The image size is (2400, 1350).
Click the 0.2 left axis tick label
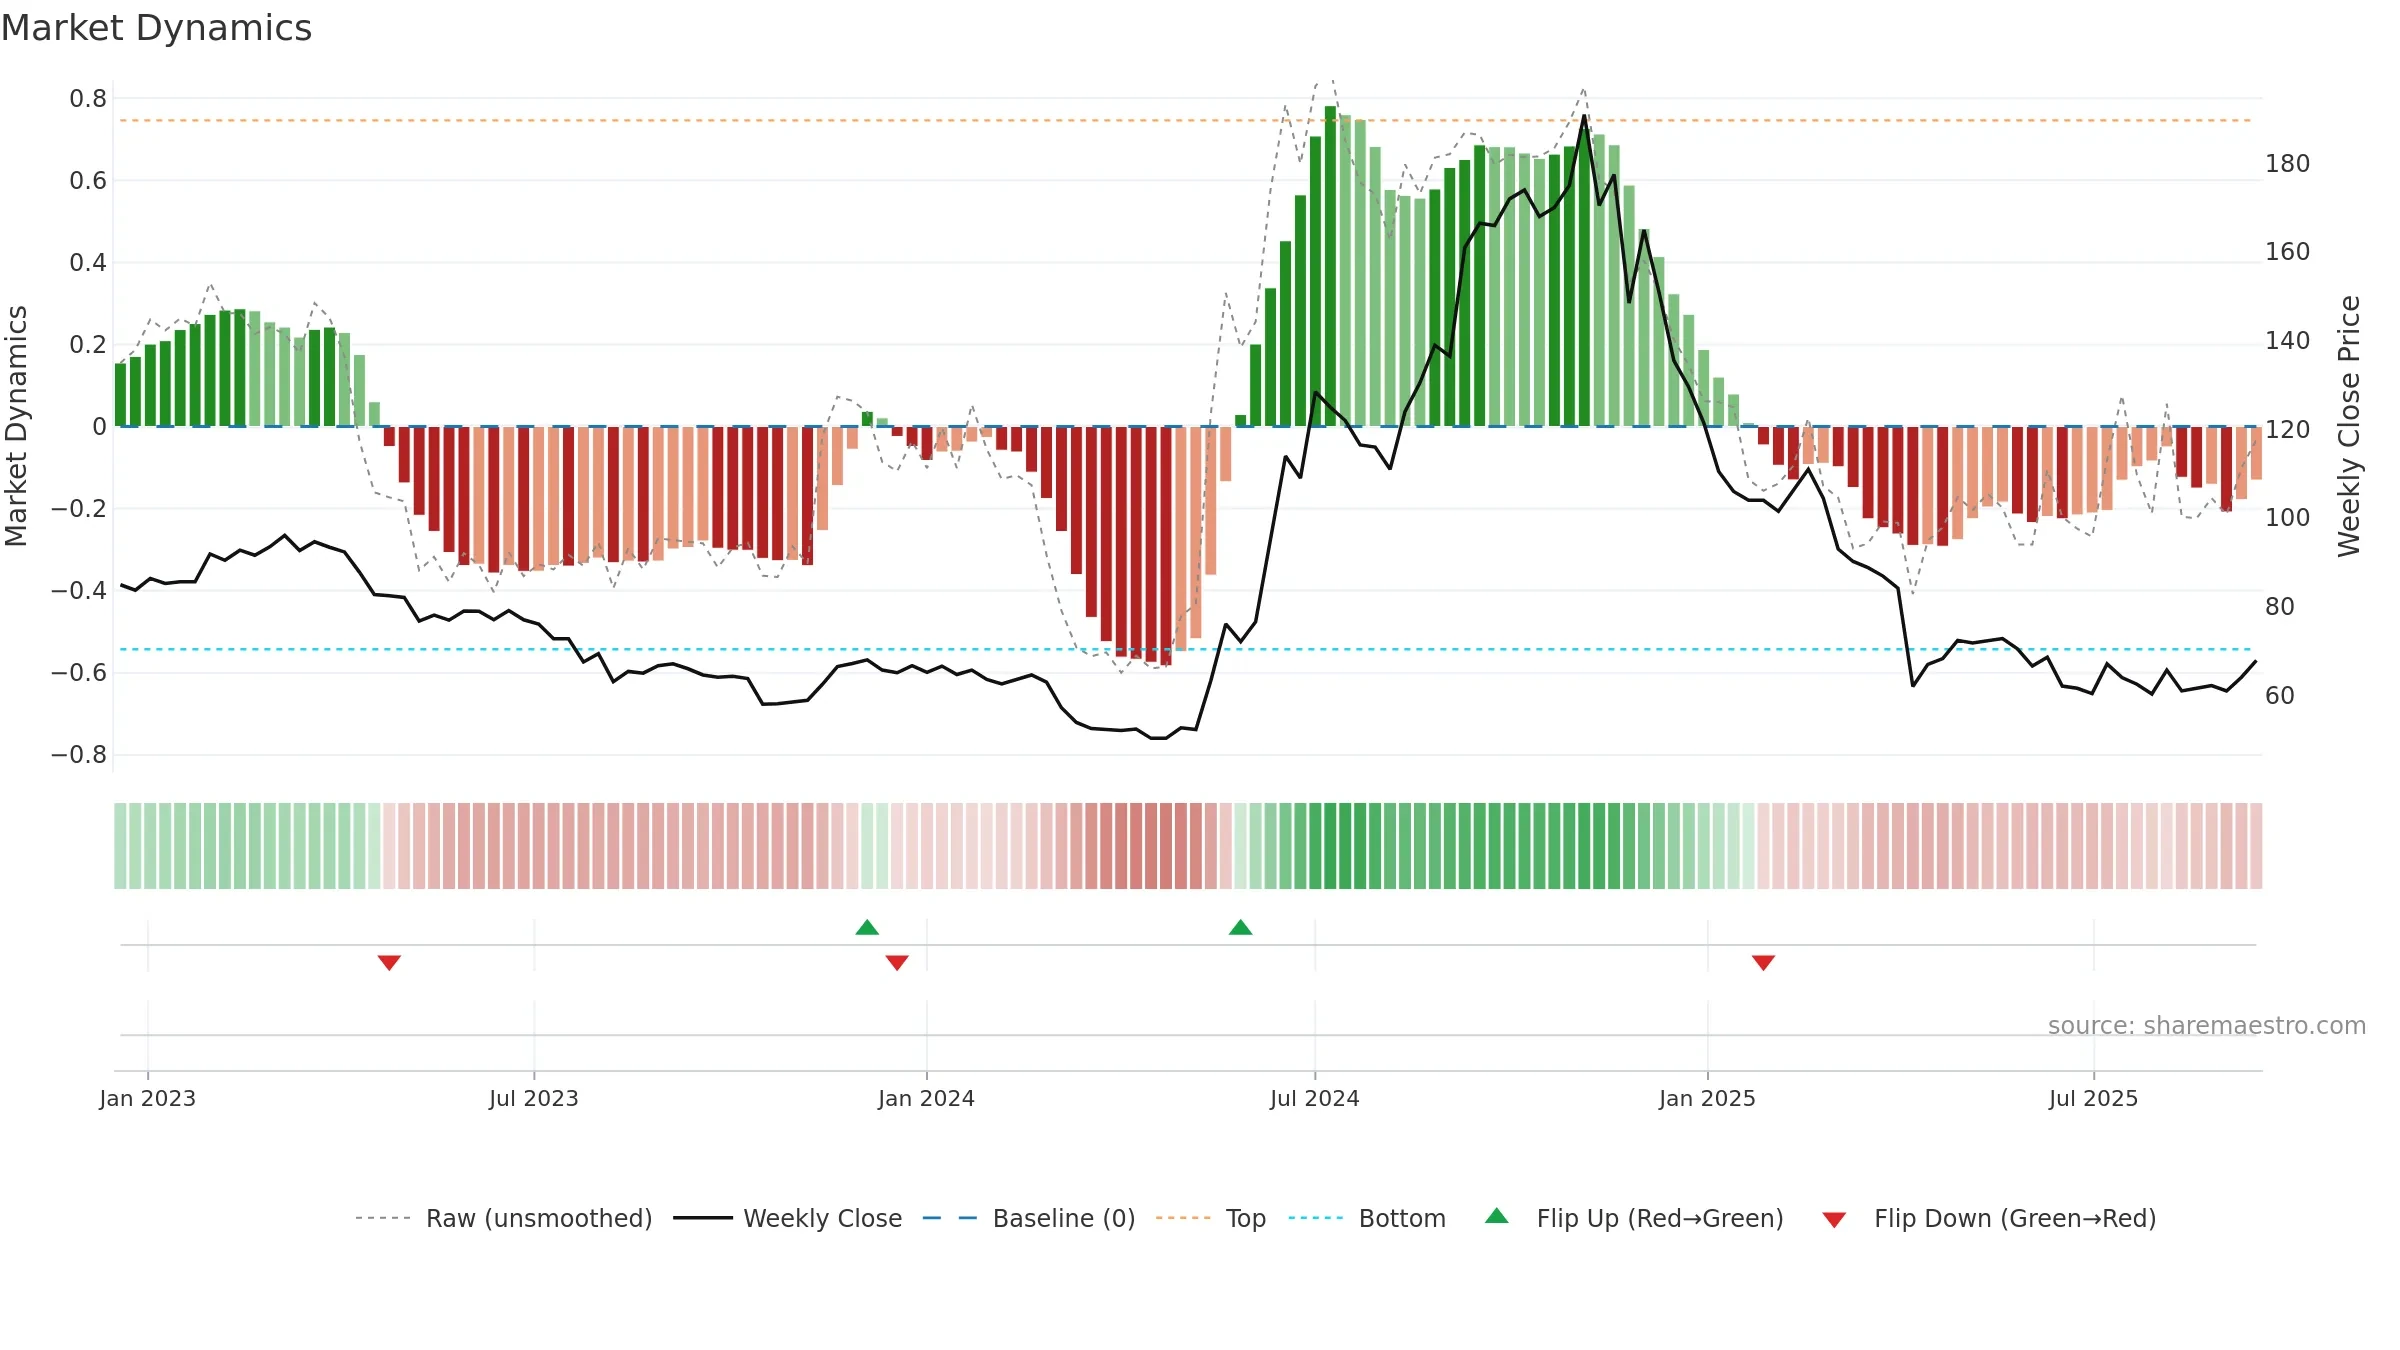pyautogui.click(x=88, y=345)
